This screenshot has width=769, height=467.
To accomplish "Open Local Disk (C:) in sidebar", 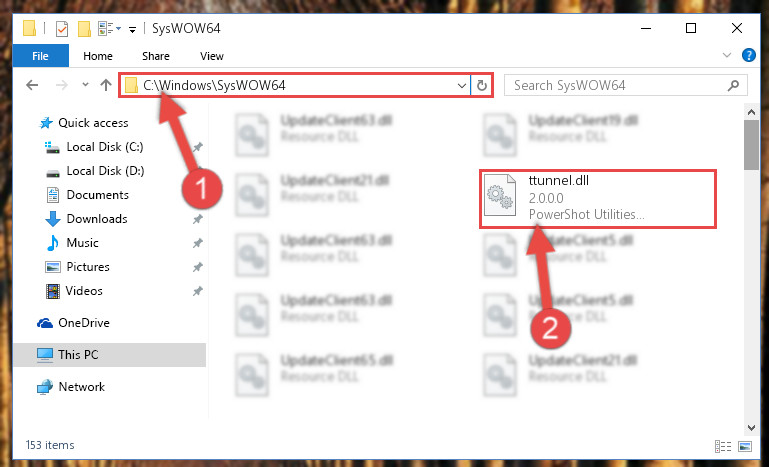I will [105, 147].
